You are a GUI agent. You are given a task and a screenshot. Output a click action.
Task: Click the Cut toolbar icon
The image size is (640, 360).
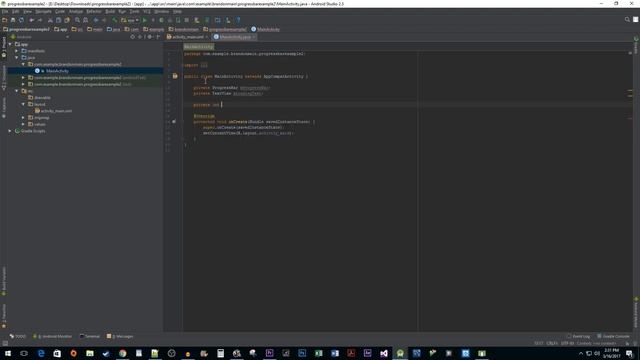[50, 20]
